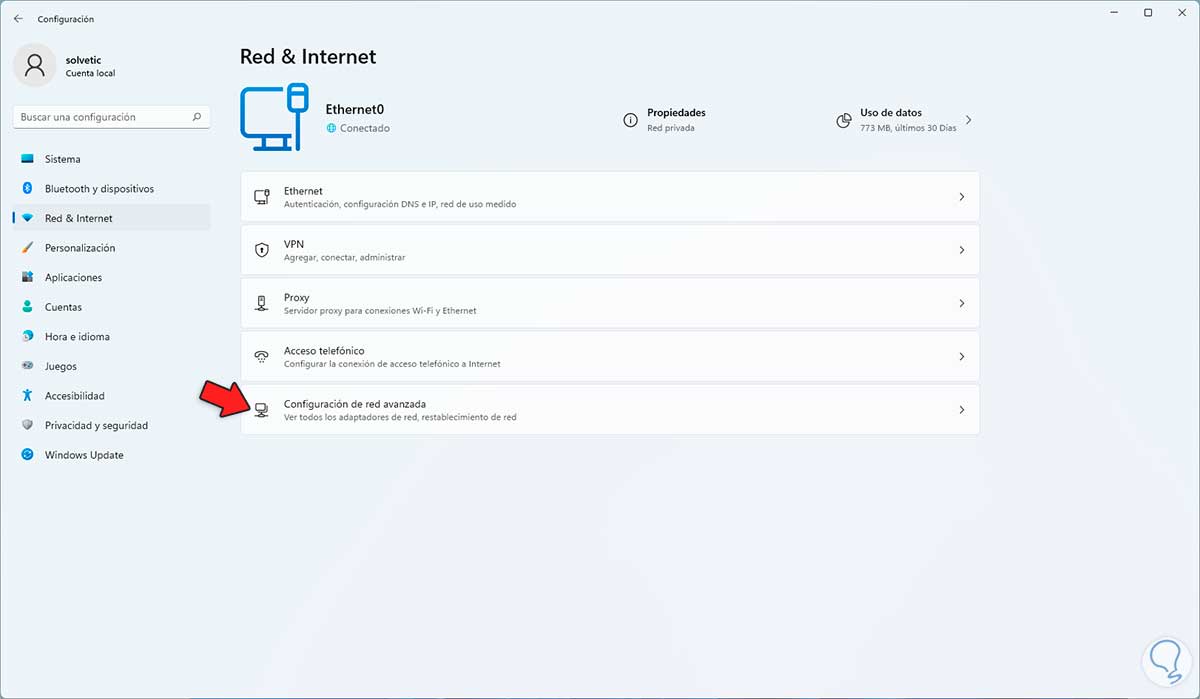Click the Hora e idioma globe icon
This screenshot has height=699, width=1200.
pos(27,337)
